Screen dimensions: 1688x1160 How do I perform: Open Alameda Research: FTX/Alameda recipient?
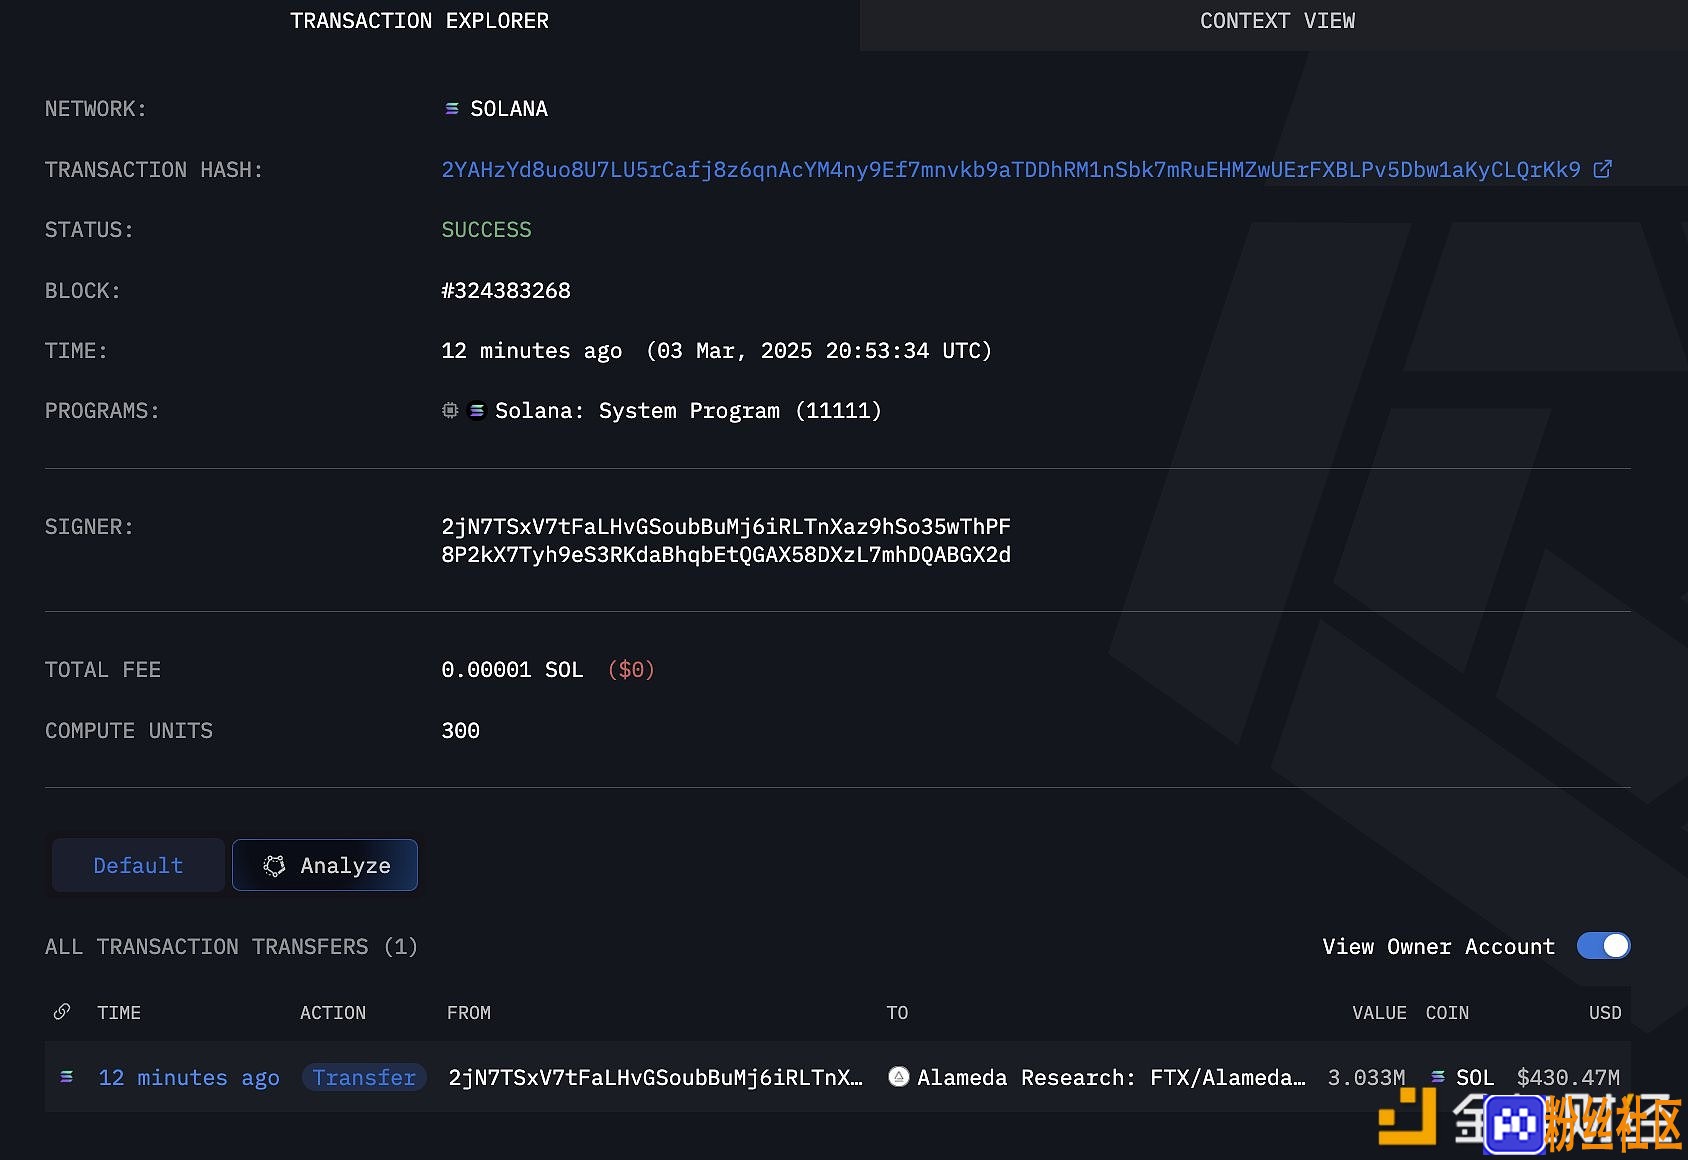click(x=1111, y=1078)
